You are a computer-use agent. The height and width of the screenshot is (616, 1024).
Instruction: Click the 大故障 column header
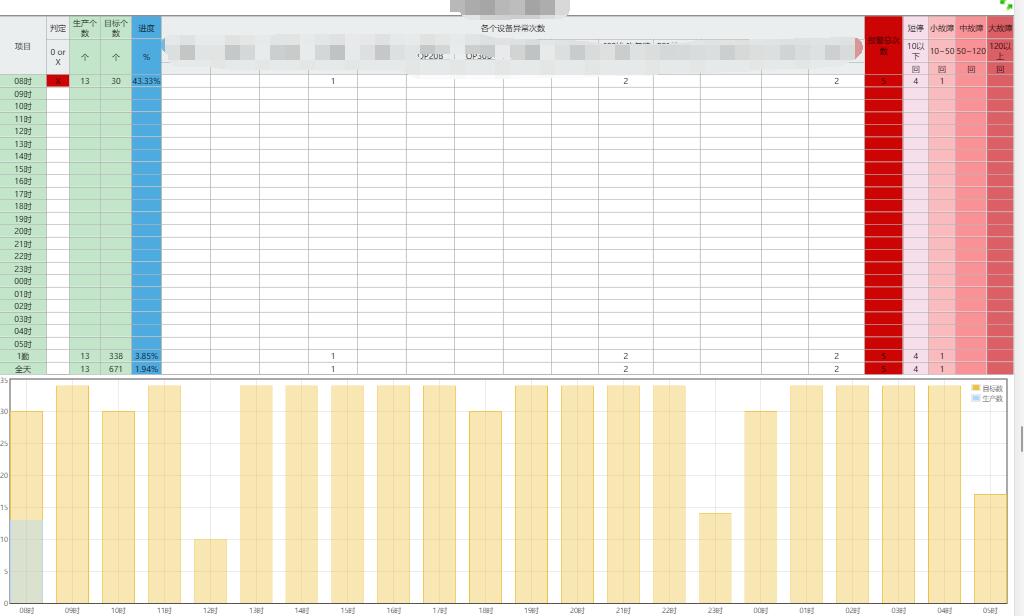(1000, 29)
